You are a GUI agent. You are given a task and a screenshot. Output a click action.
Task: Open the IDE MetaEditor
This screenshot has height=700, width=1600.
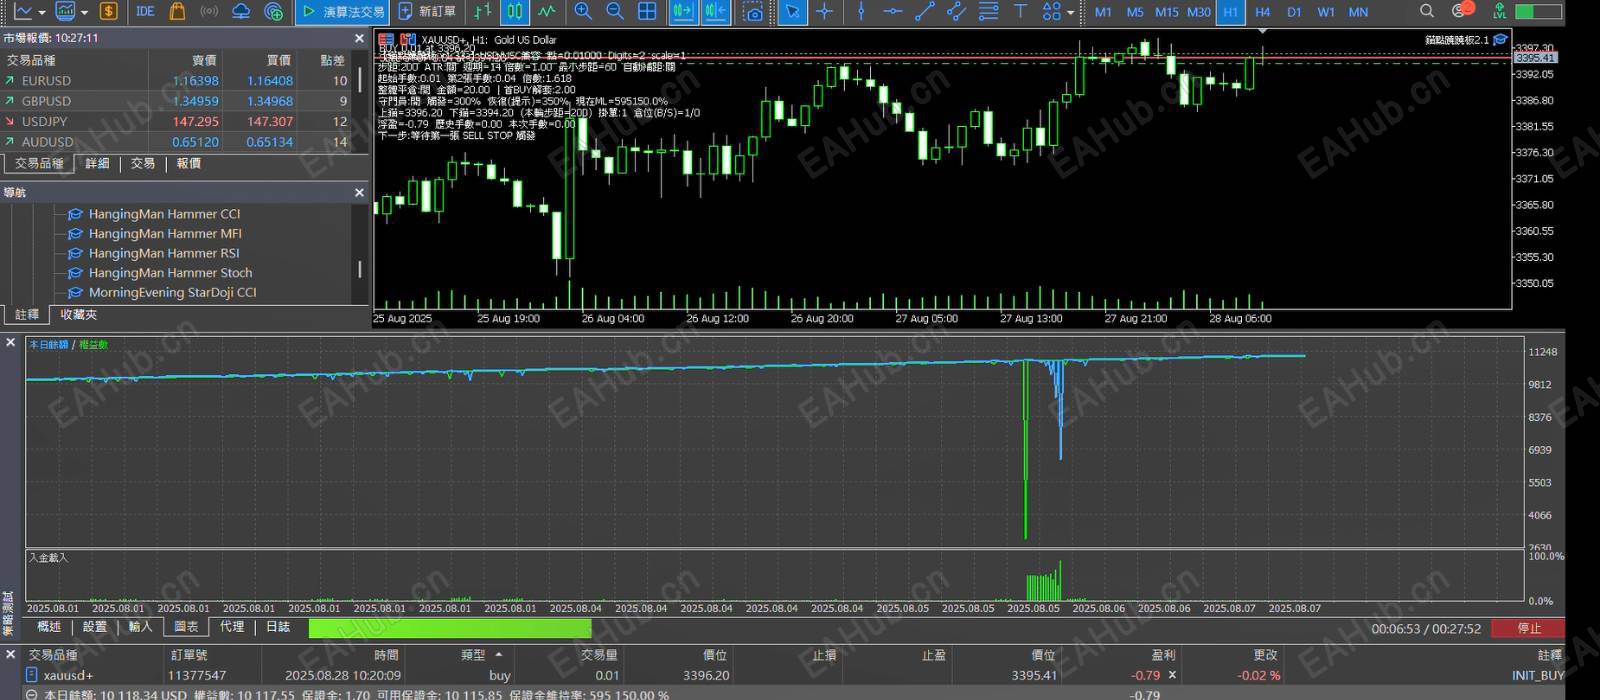[x=145, y=11]
